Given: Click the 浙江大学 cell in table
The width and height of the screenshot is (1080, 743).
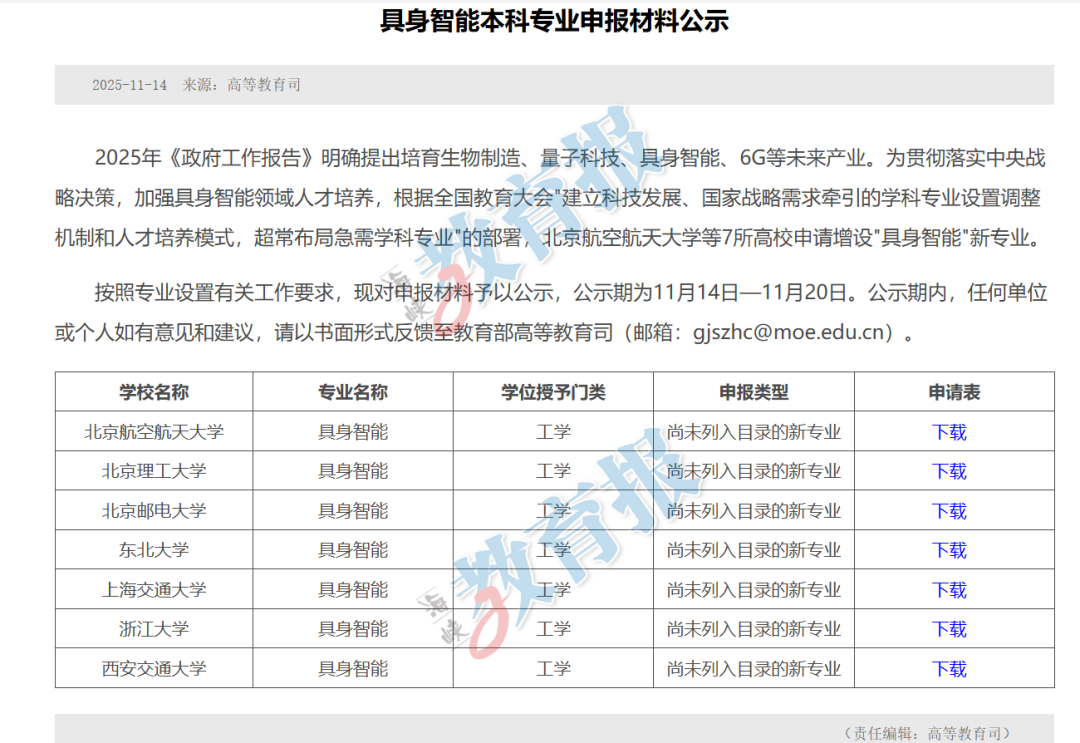Looking at the screenshot, I should 154,629.
